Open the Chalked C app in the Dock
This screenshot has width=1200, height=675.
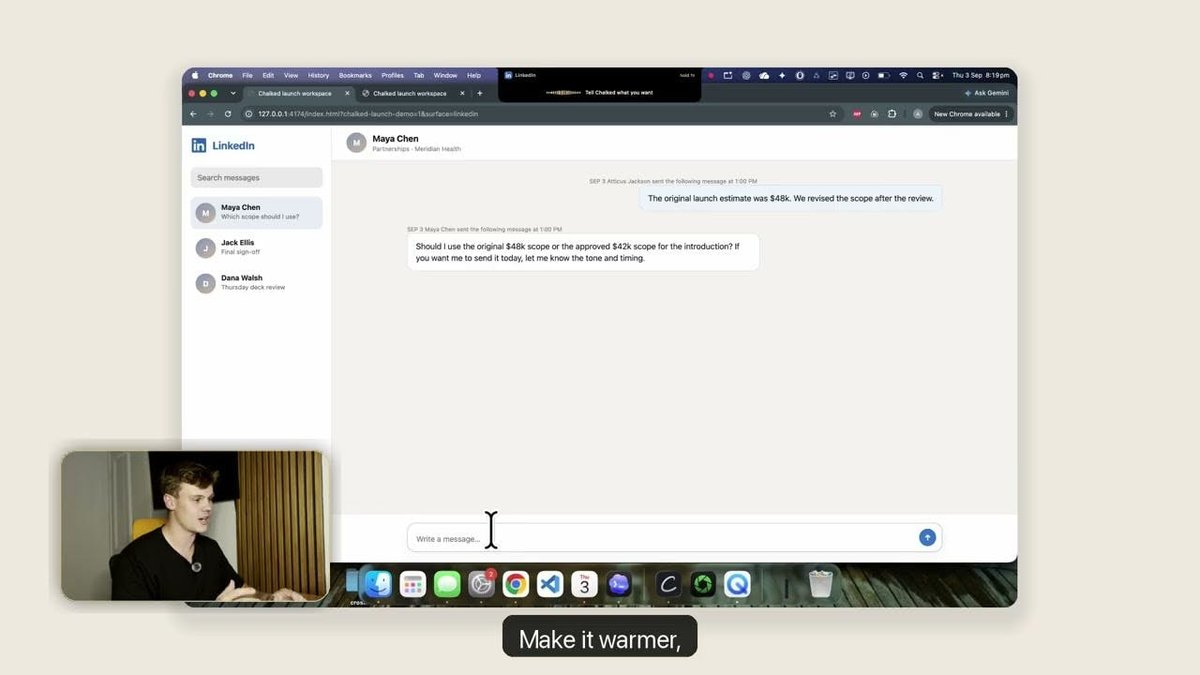[668, 584]
